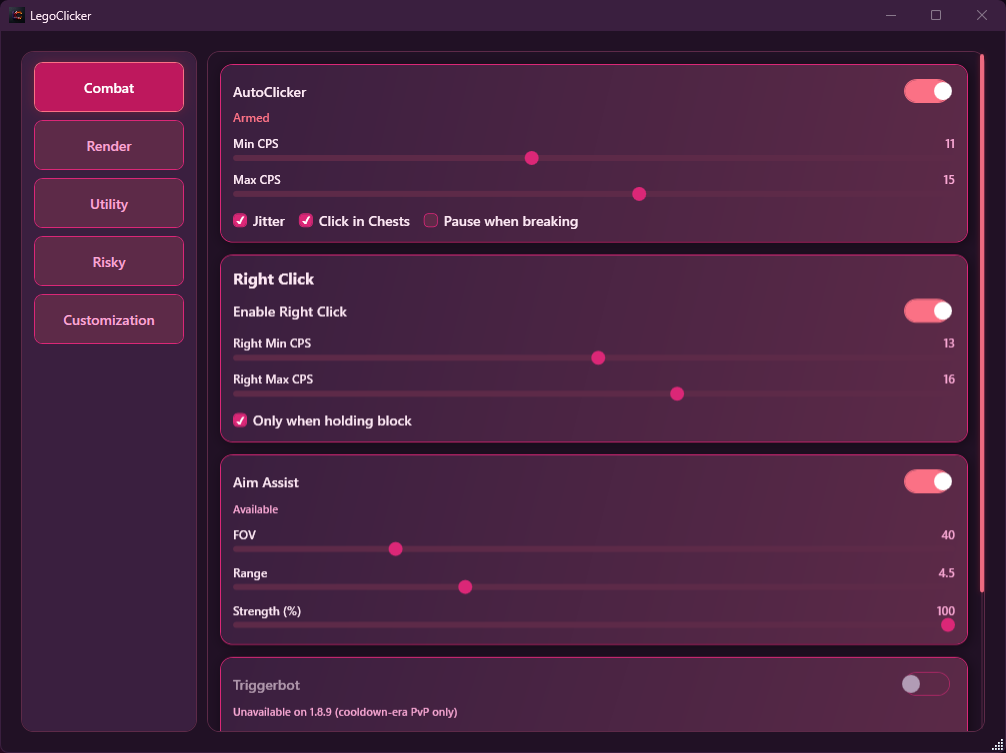
Task: Uncheck Only when holding block
Action: 240,421
